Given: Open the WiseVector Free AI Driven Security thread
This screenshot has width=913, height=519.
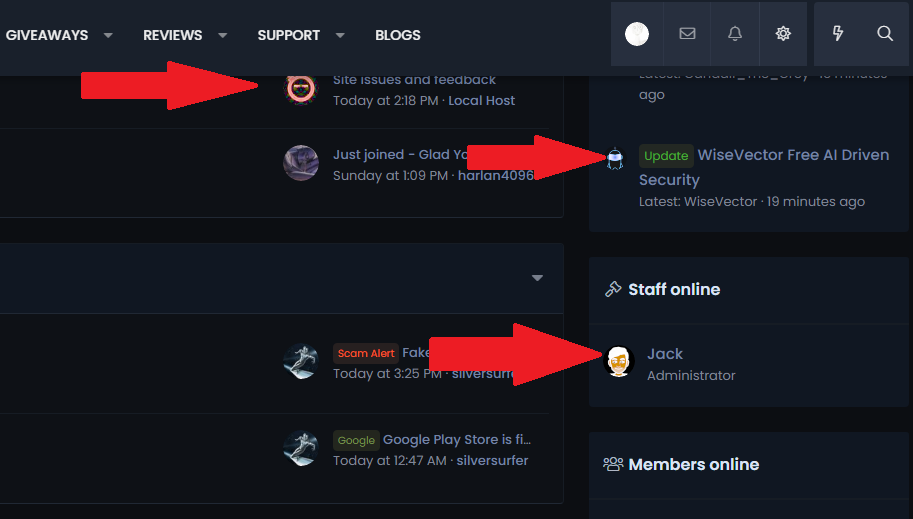Looking at the screenshot, I should click(x=793, y=155).
